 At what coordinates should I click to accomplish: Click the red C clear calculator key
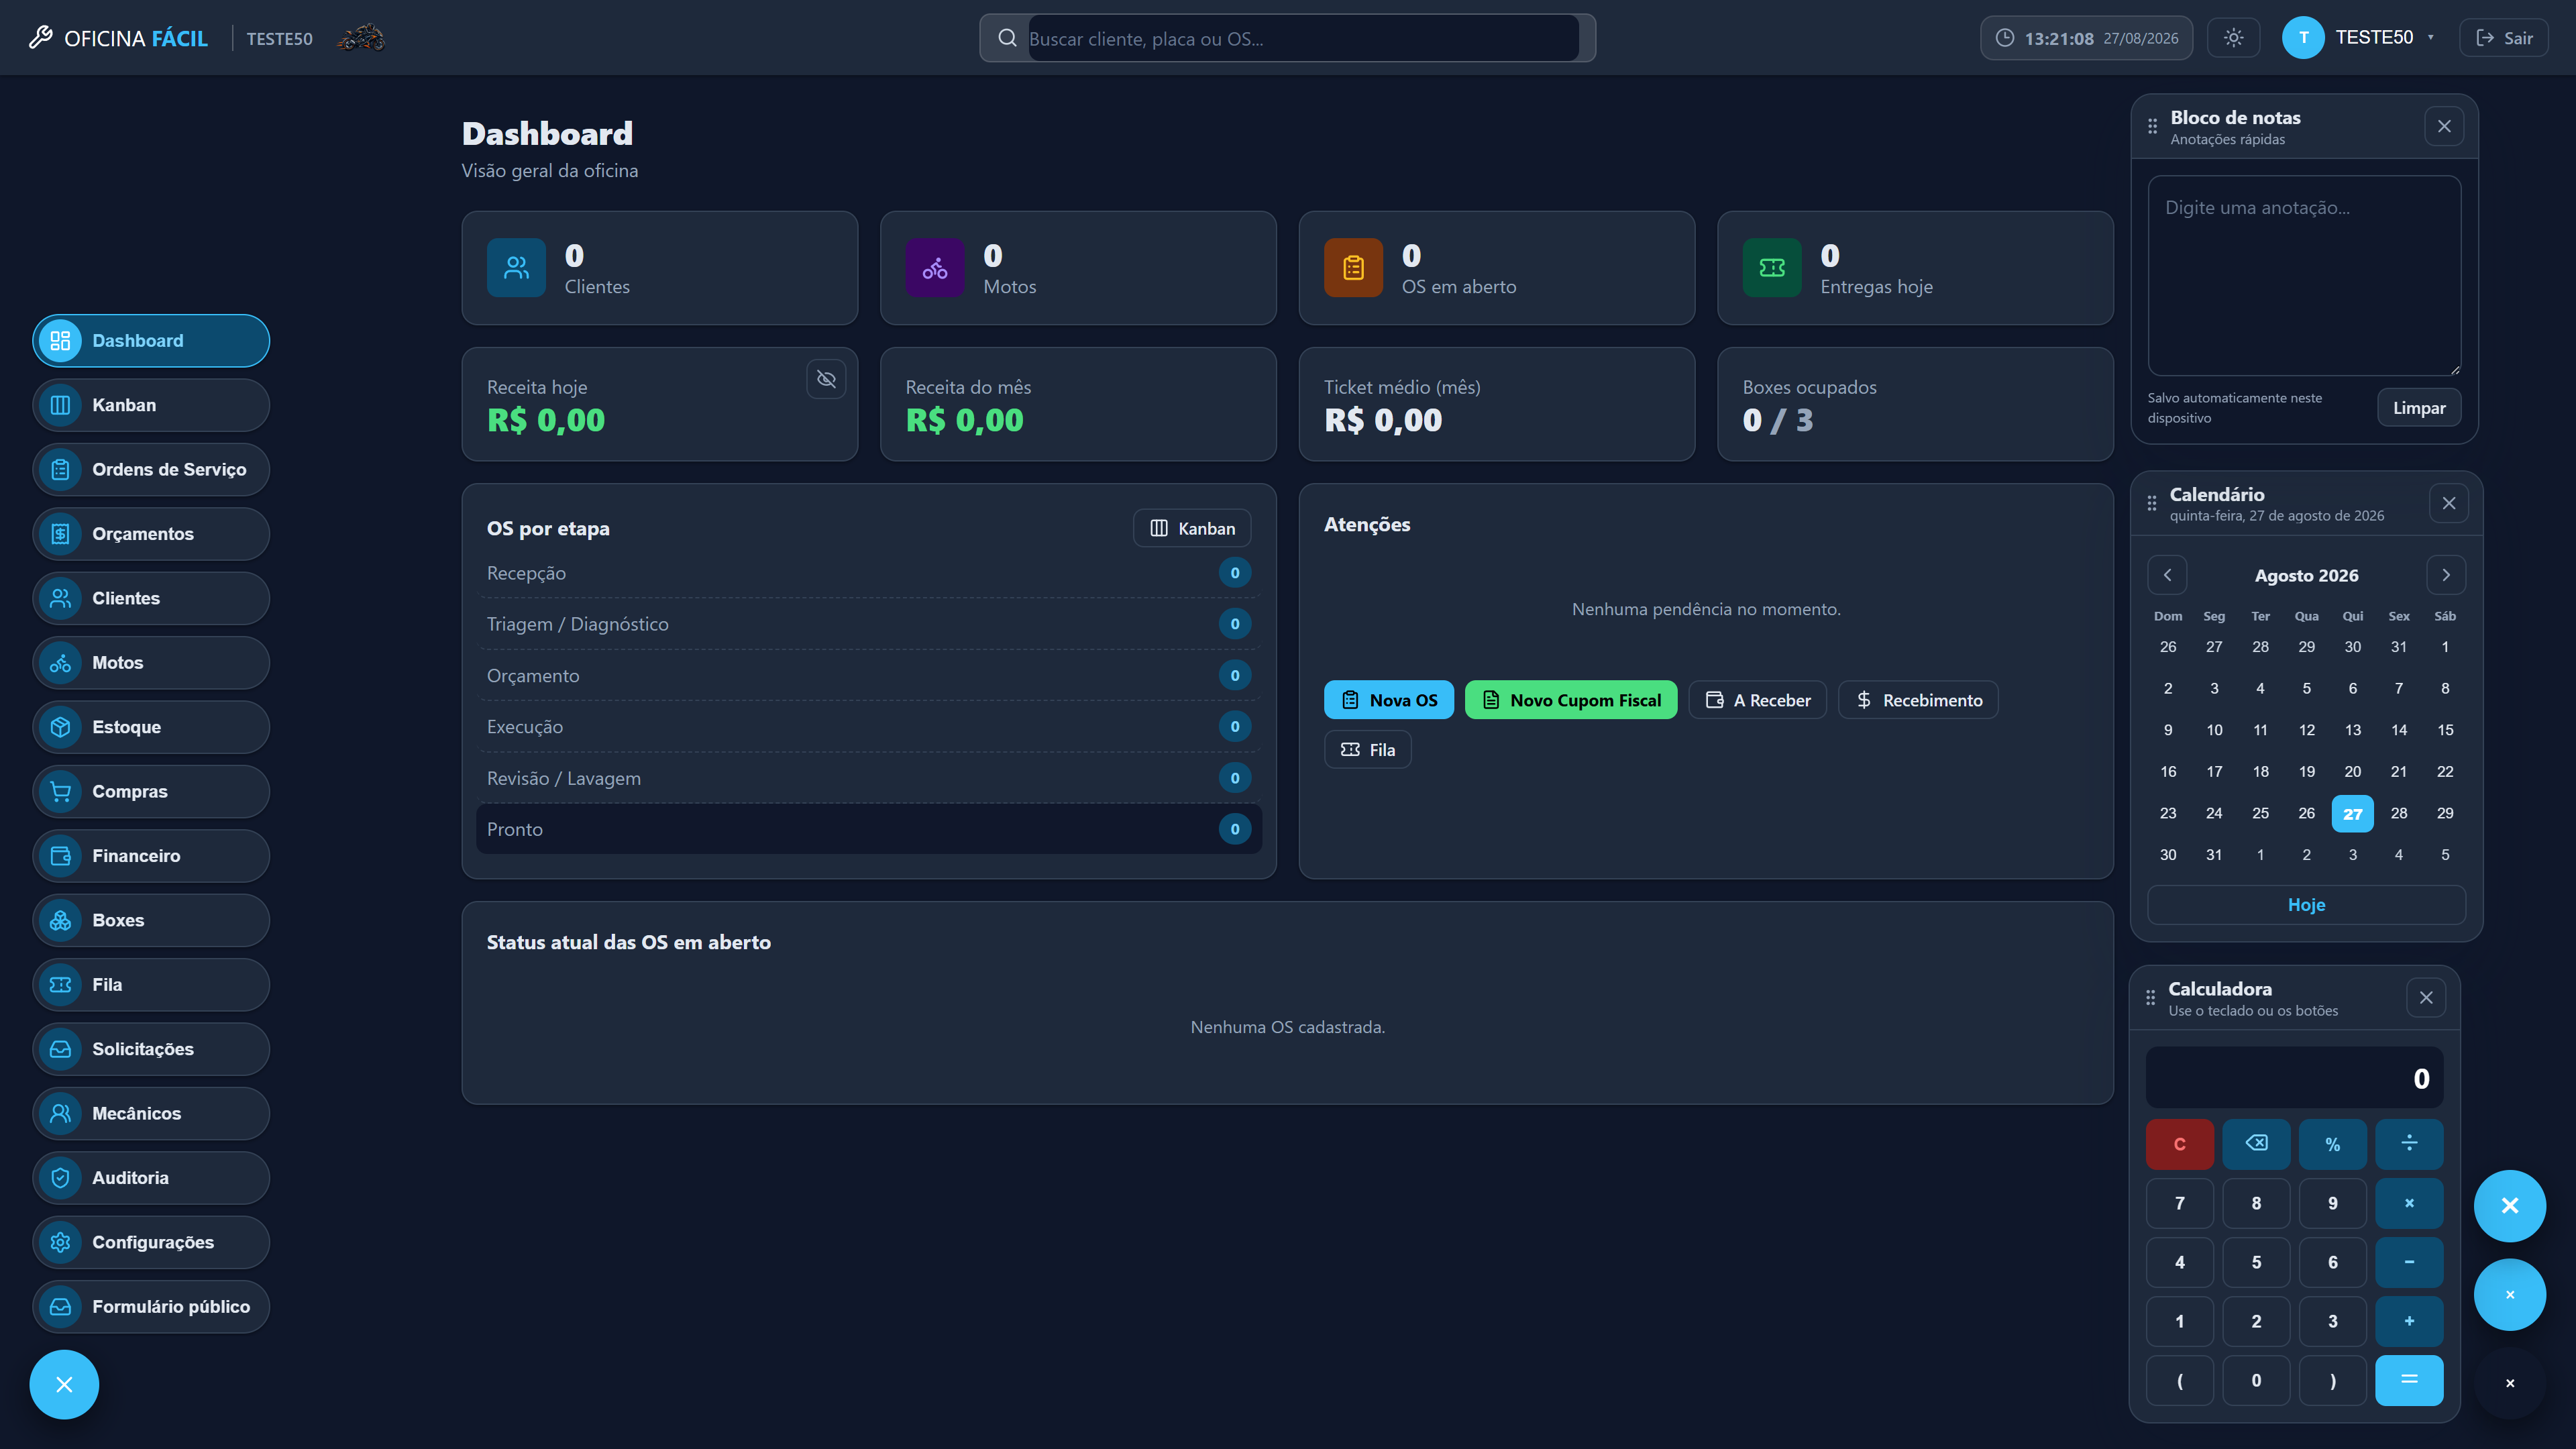click(2179, 1144)
